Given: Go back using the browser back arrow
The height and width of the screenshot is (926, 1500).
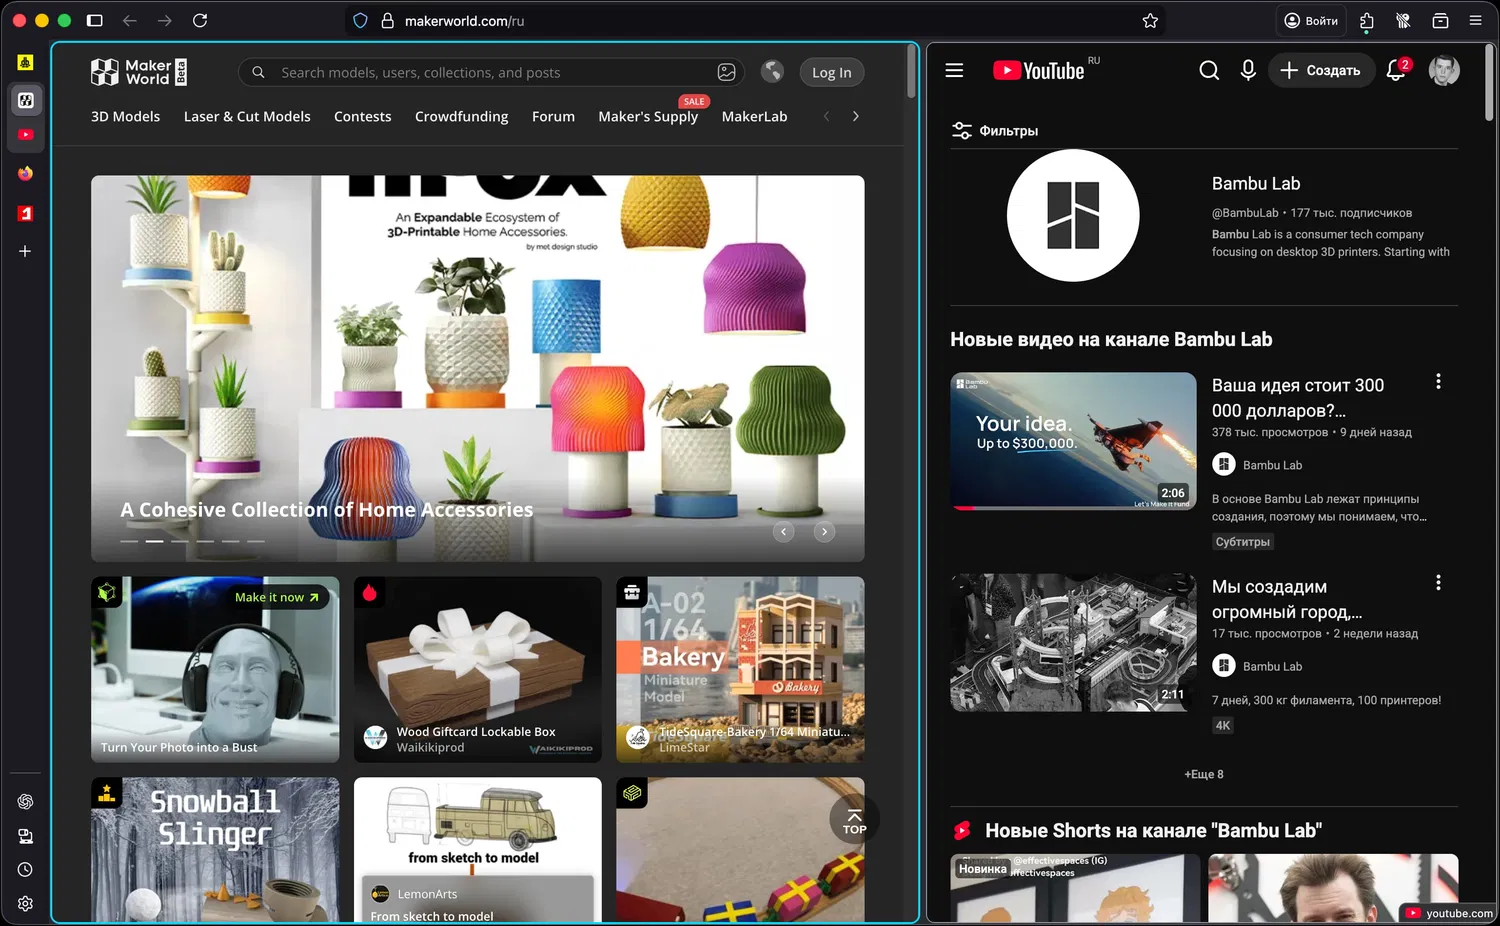Looking at the screenshot, I should point(129,20).
